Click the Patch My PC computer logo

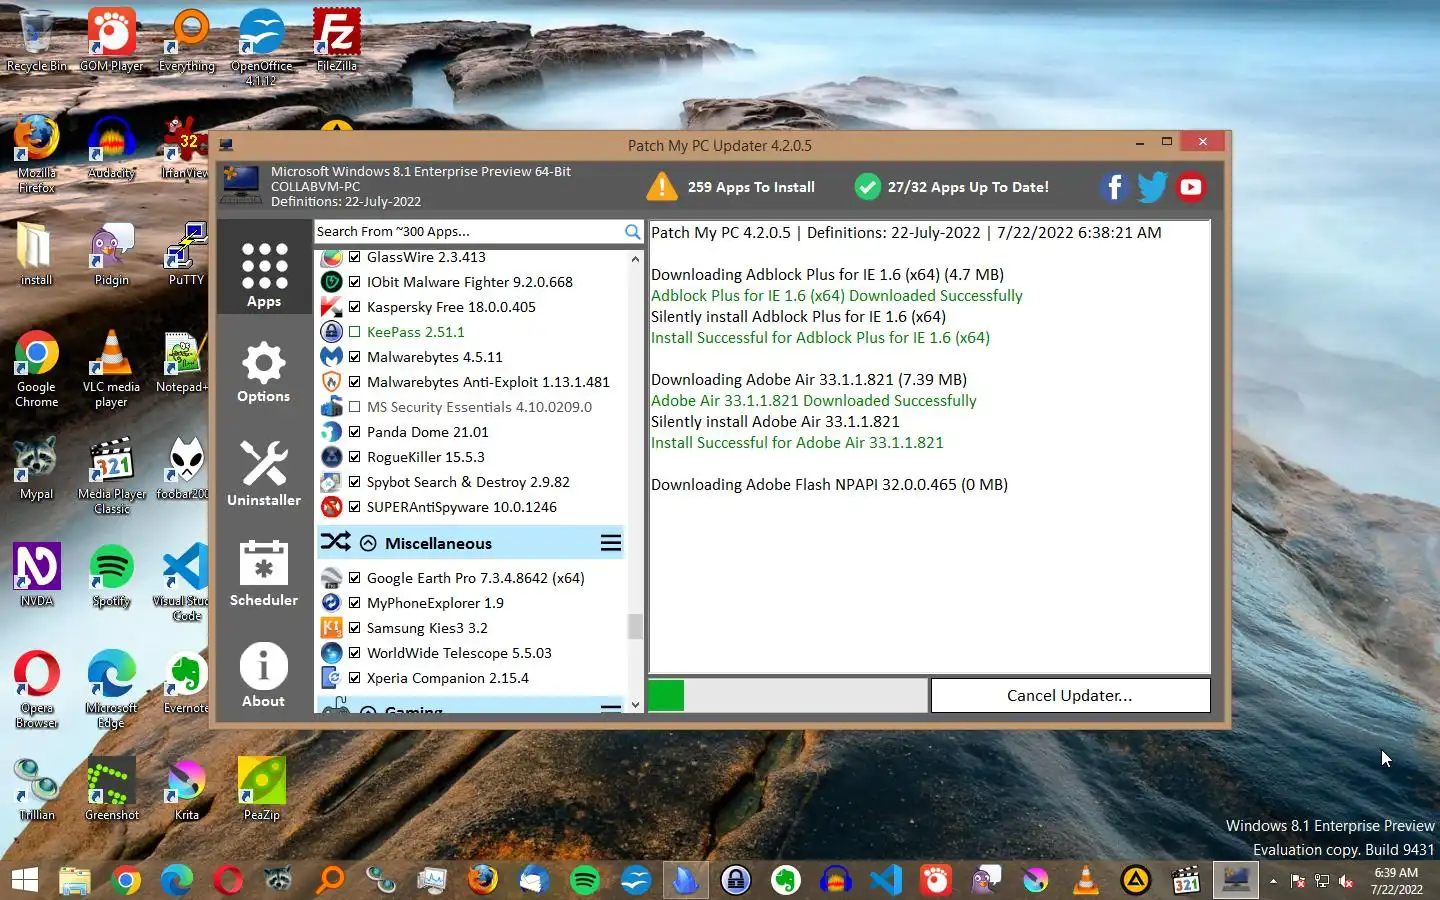pos(242,186)
